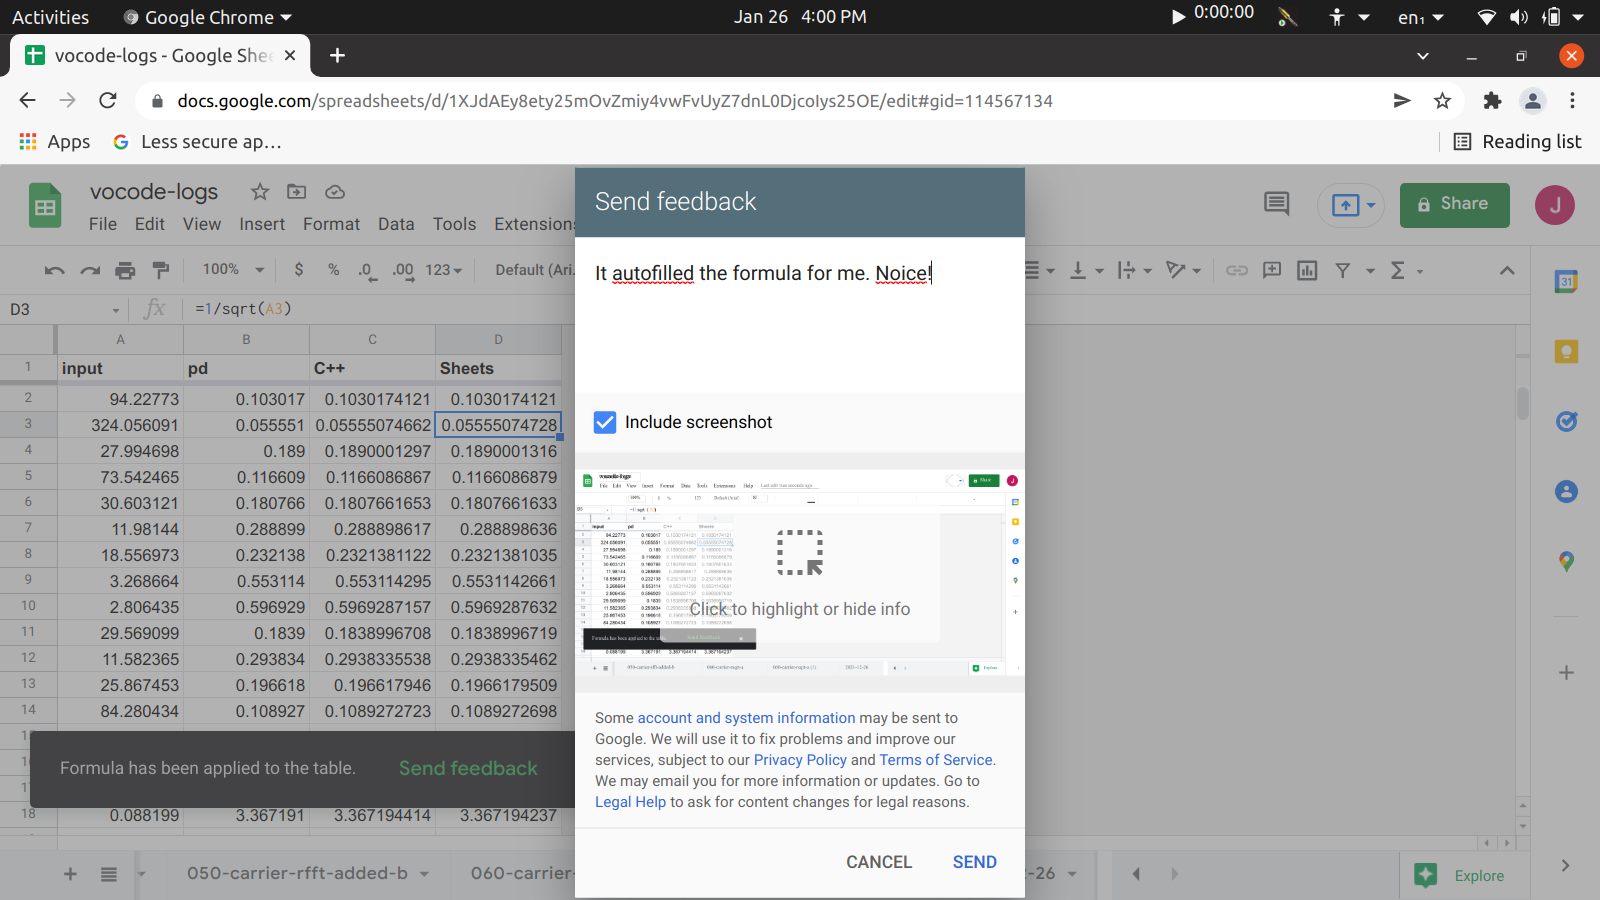Viewport: 1600px width, 900px height.
Task: Open the Sheets home logo icon
Action: [45, 206]
